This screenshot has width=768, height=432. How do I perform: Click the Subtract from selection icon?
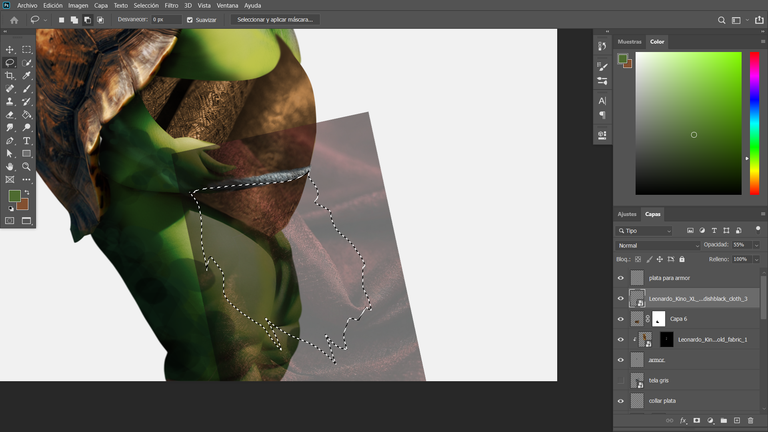[x=87, y=20]
